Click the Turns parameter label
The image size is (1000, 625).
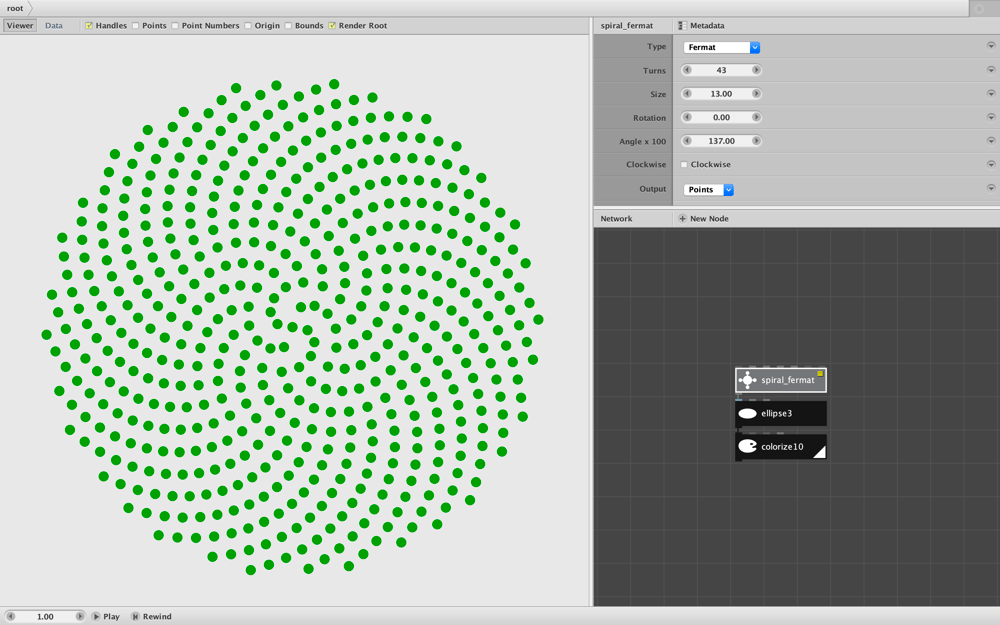(654, 70)
